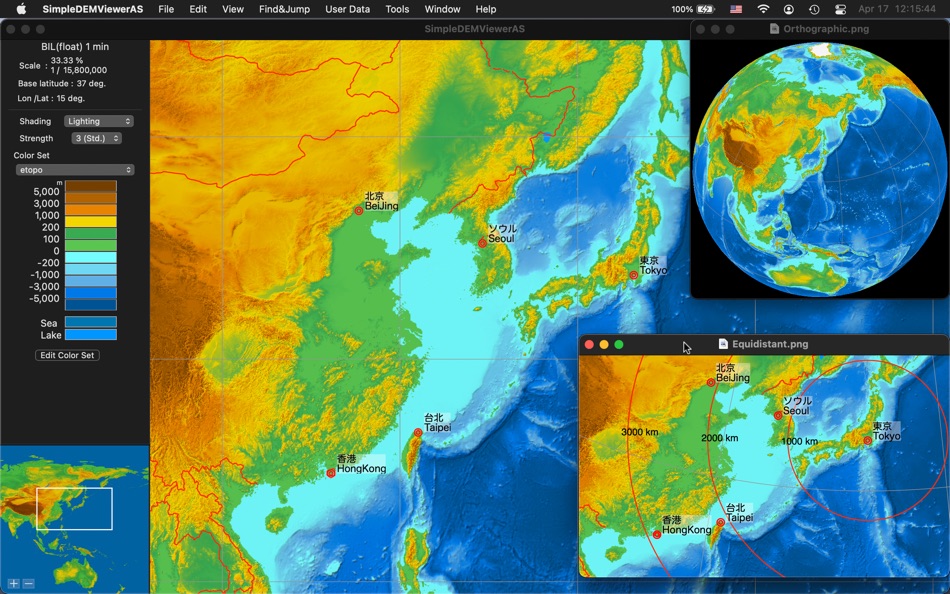
Task: Open the Help menu
Action: tap(486, 9)
